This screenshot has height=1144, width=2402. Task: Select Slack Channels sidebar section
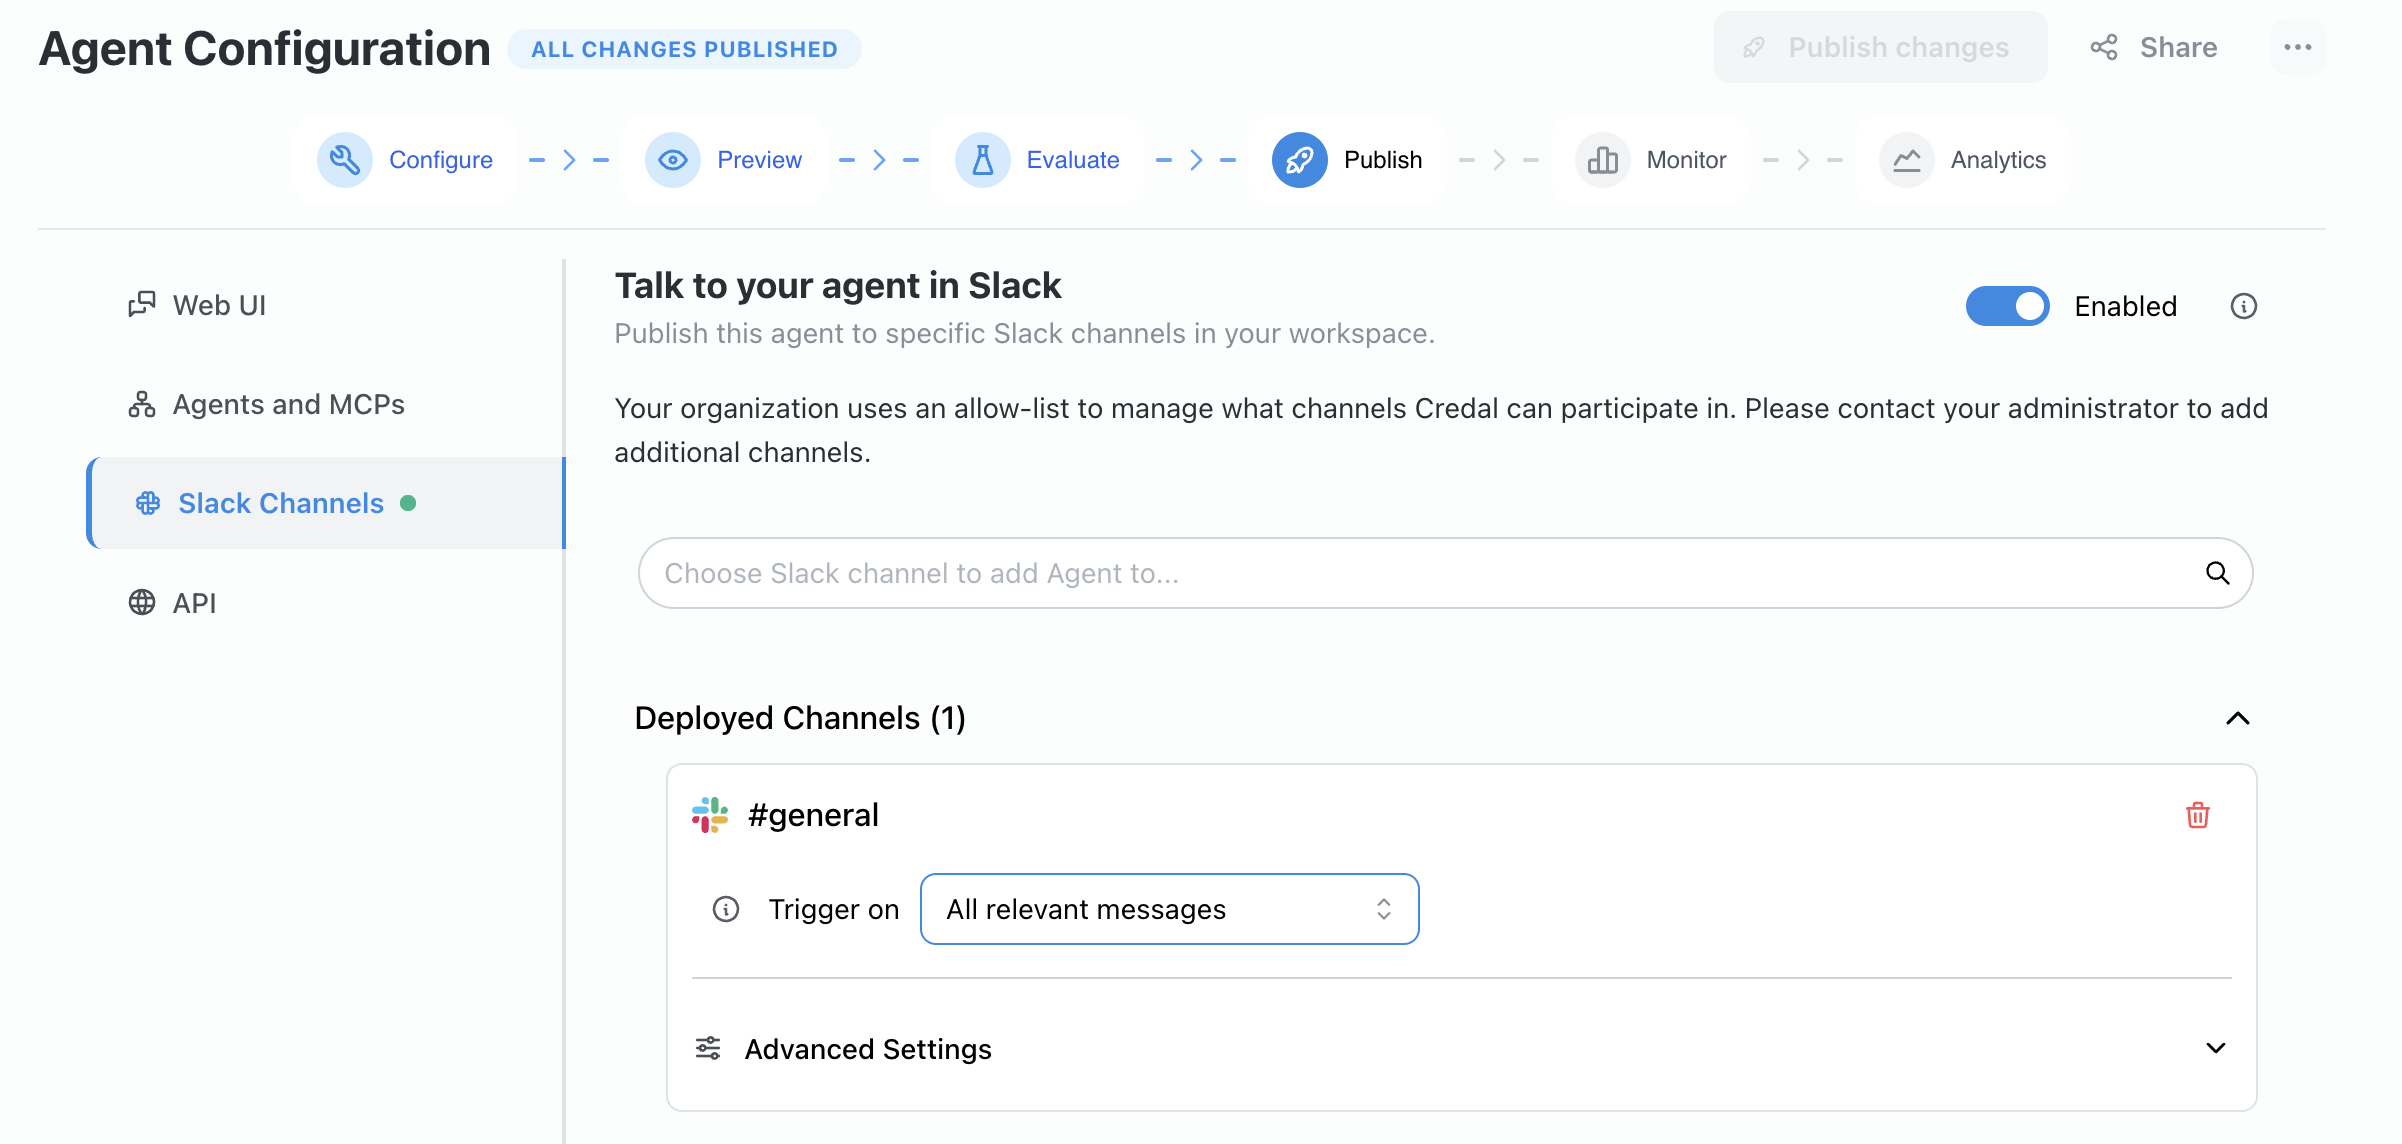pos(326,503)
